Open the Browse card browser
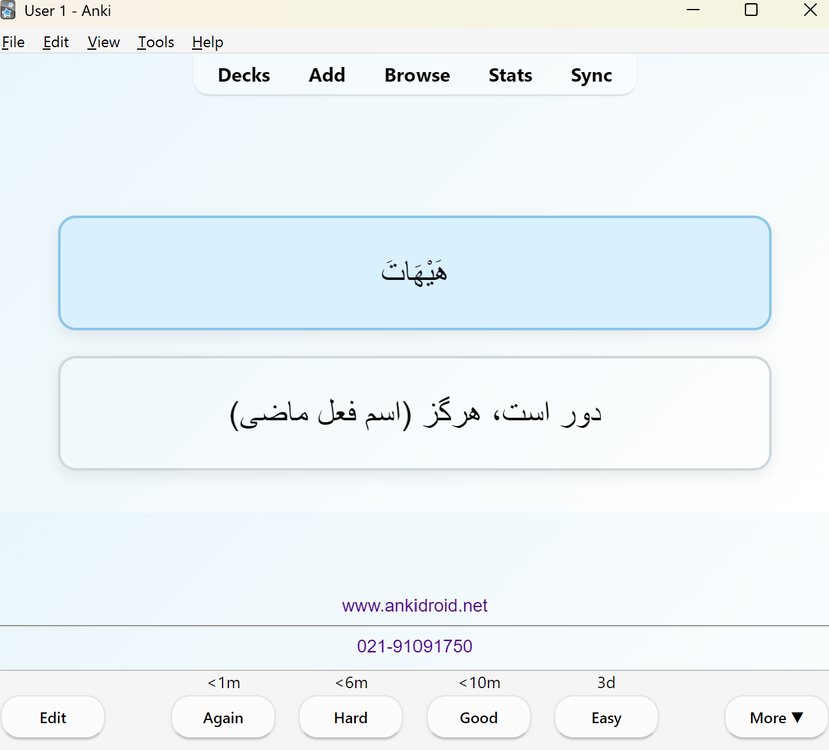Viewport: 829px width, 750px height. [417, 75]
